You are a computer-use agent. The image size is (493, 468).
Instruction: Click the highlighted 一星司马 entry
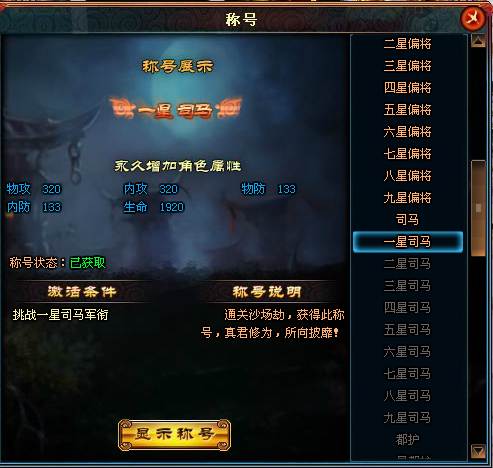(x=408, y=242)
